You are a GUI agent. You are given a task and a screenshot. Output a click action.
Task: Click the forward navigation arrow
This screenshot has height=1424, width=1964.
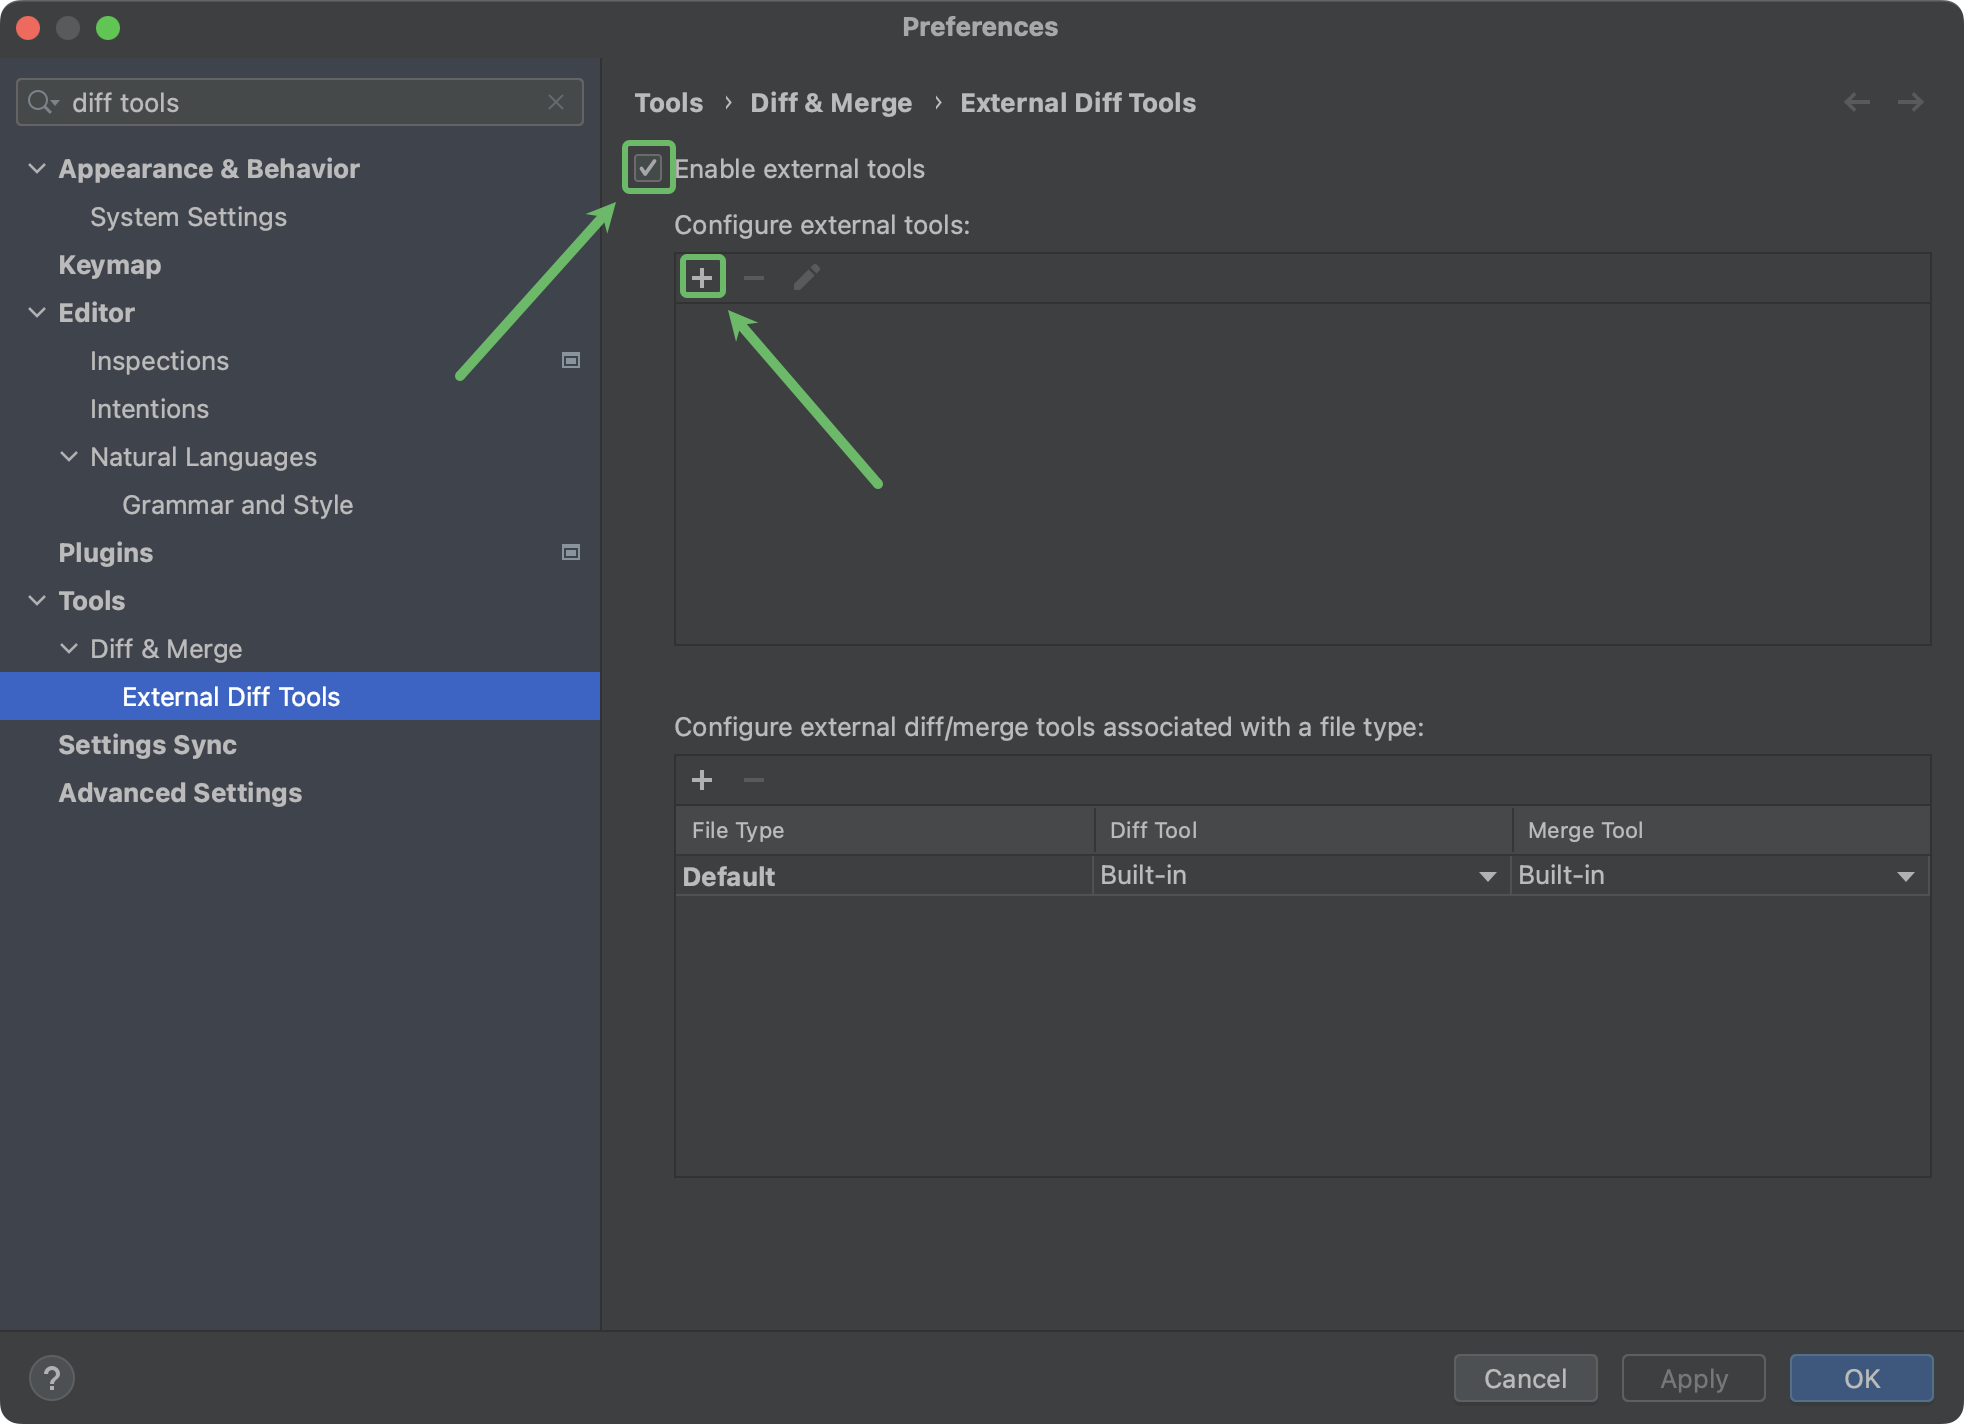point(1911,101)
